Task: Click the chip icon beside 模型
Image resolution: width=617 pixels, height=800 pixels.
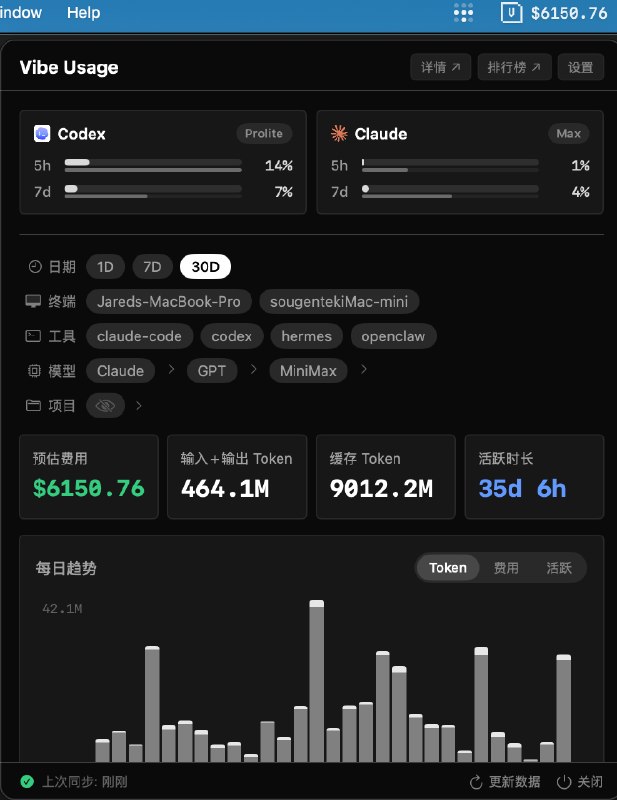Action: (x=34, y=371)
